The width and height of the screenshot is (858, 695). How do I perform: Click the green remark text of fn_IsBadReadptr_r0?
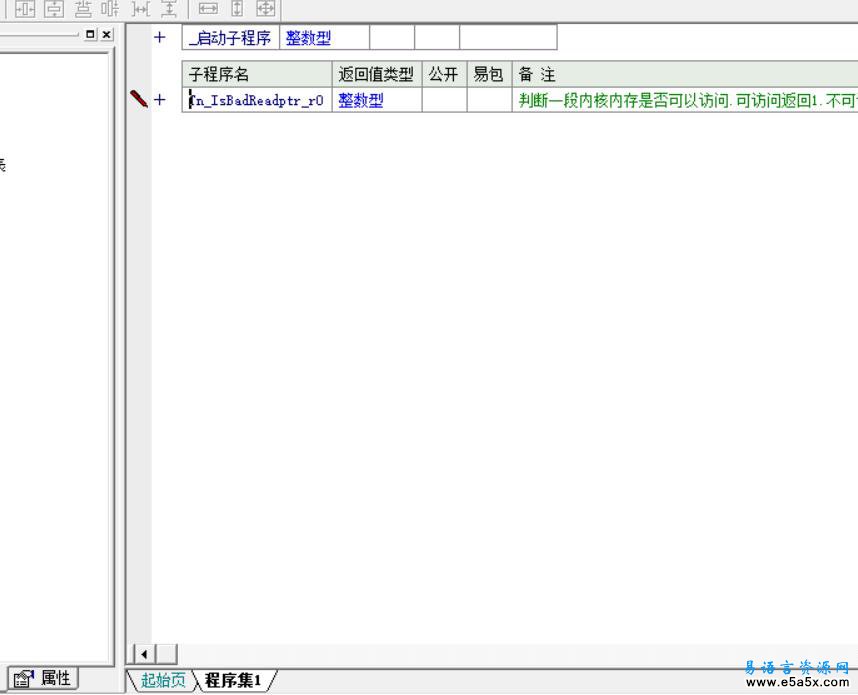(x=688, y=101)
